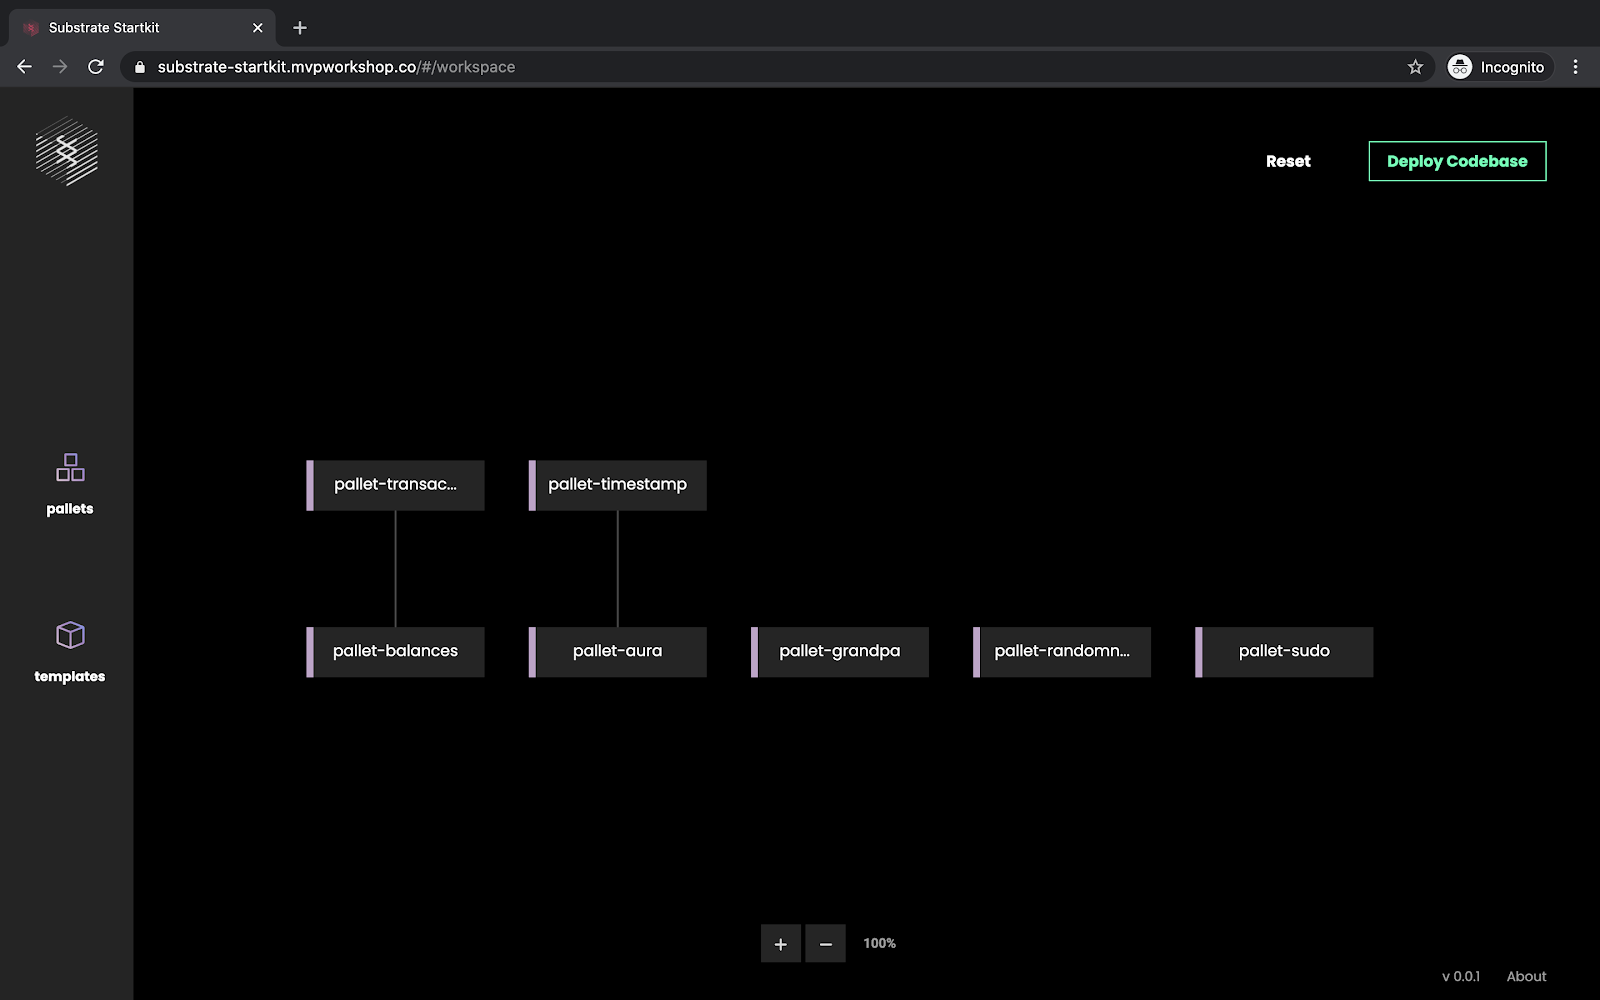
Task: Open the templates cube icon
Action: coord(70,635)
